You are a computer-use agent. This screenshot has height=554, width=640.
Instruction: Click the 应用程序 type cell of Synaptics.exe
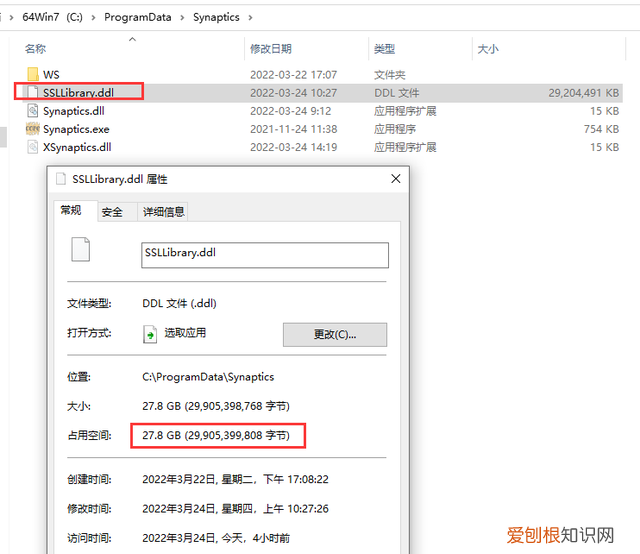pos(395,129)
